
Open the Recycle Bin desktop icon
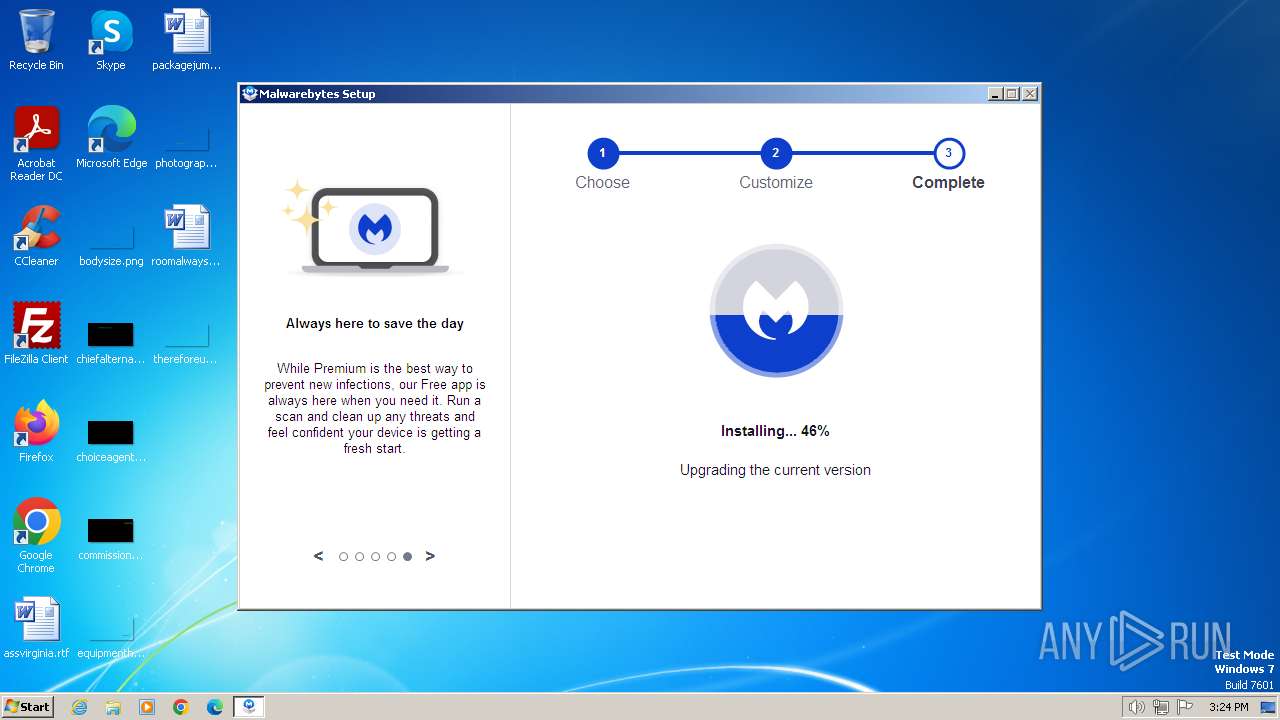[x=36, y=40]
